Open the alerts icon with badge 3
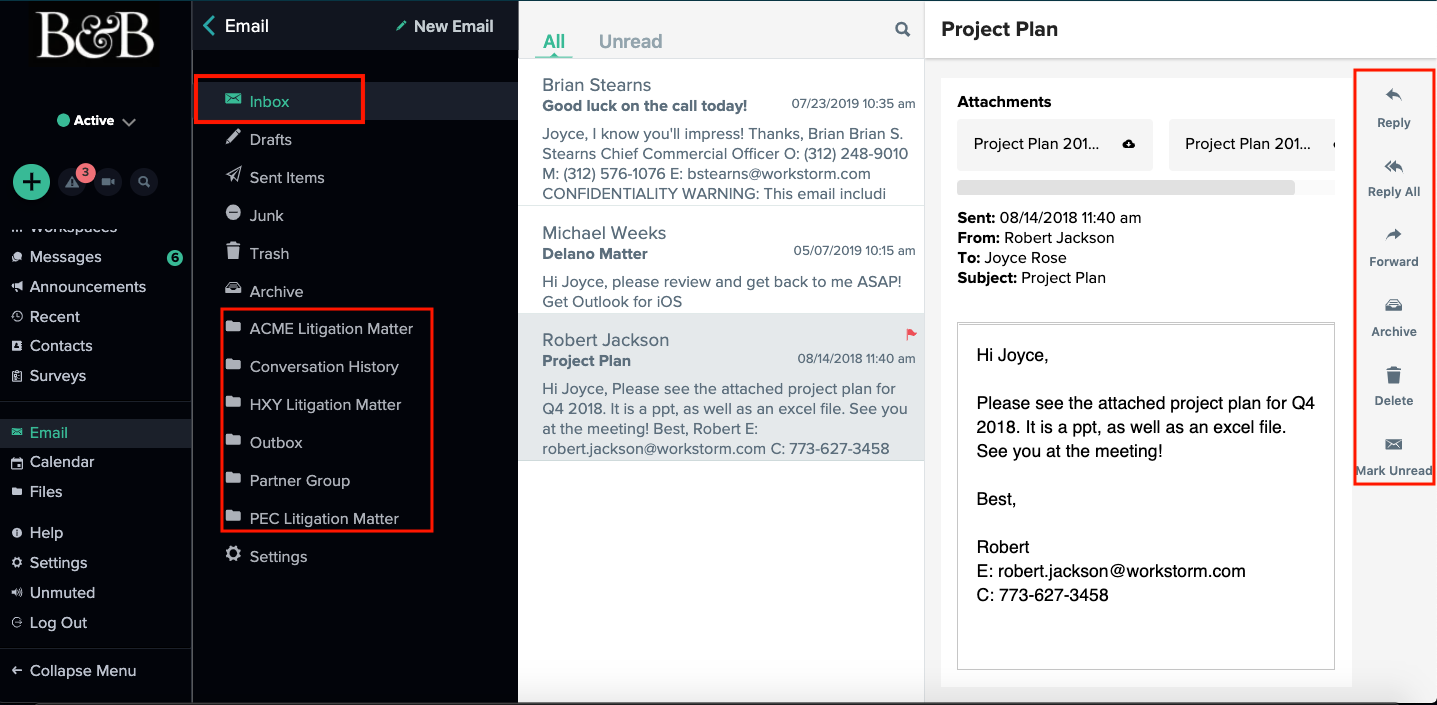Viewport: 1437px width, 705px height. point(74,181)
